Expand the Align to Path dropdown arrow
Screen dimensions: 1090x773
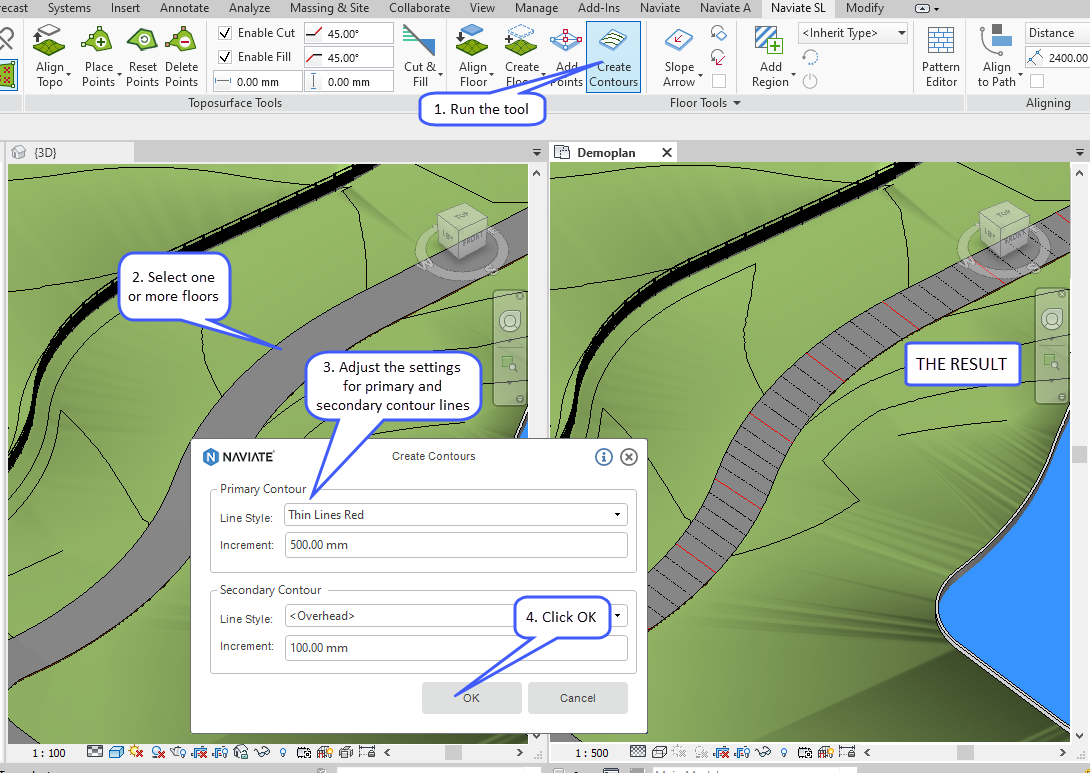[x=1020, y=75]
